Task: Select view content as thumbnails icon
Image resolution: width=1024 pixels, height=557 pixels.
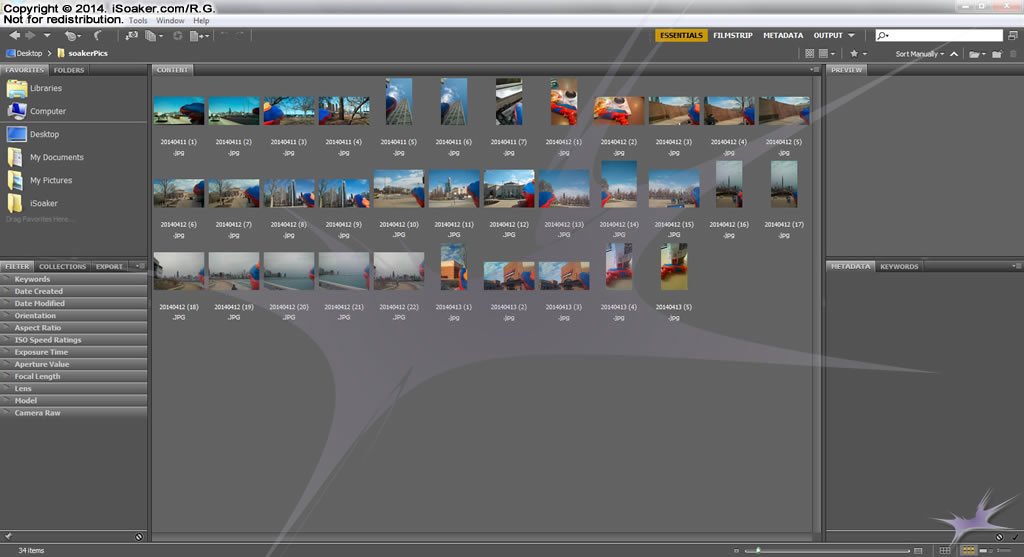Action: (968, 550)
